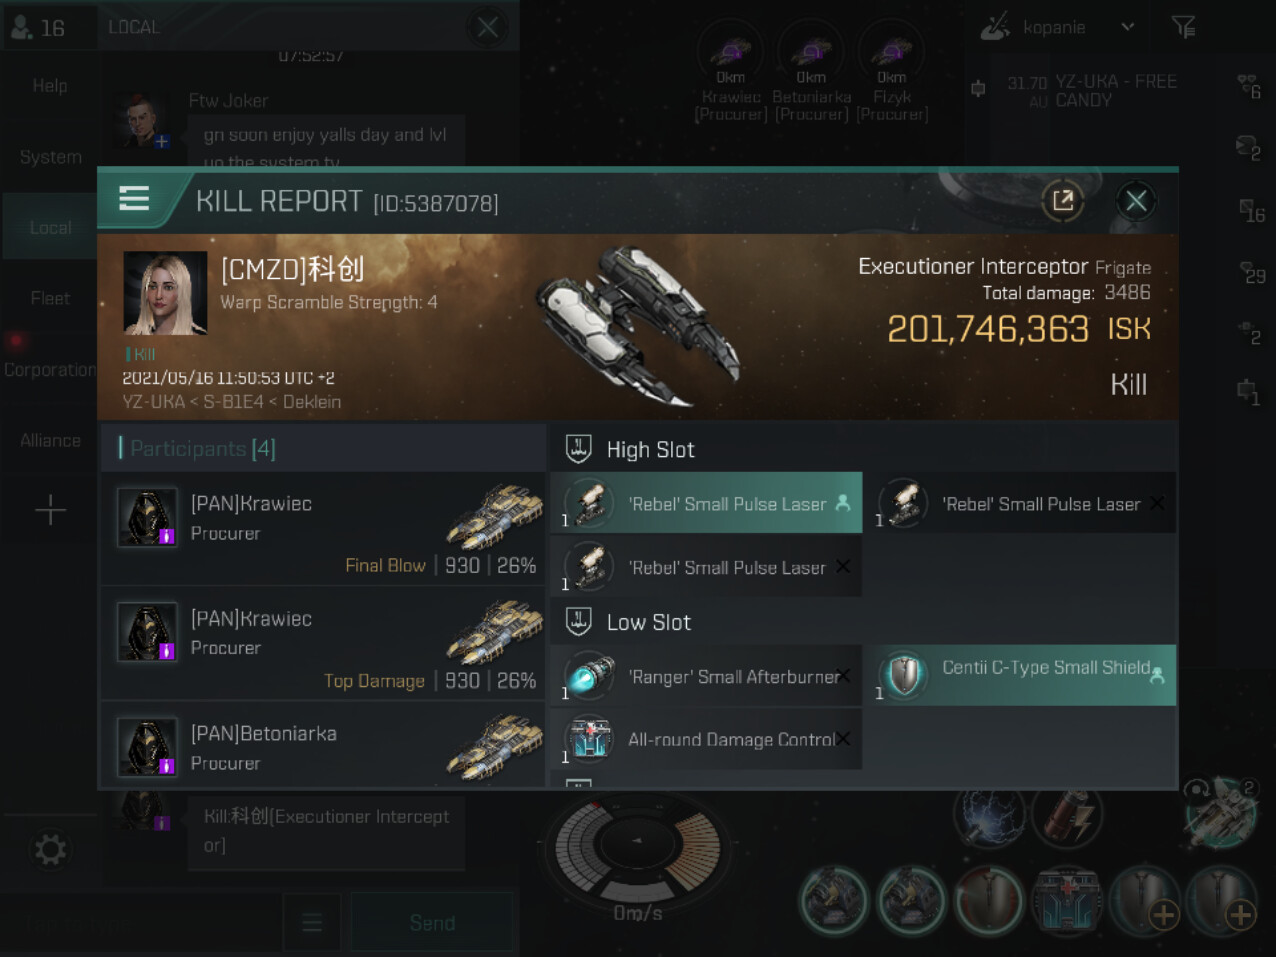Toggle the first mining laser module in HUD
Screen dimensions: 1276x957
pos(833,900)
